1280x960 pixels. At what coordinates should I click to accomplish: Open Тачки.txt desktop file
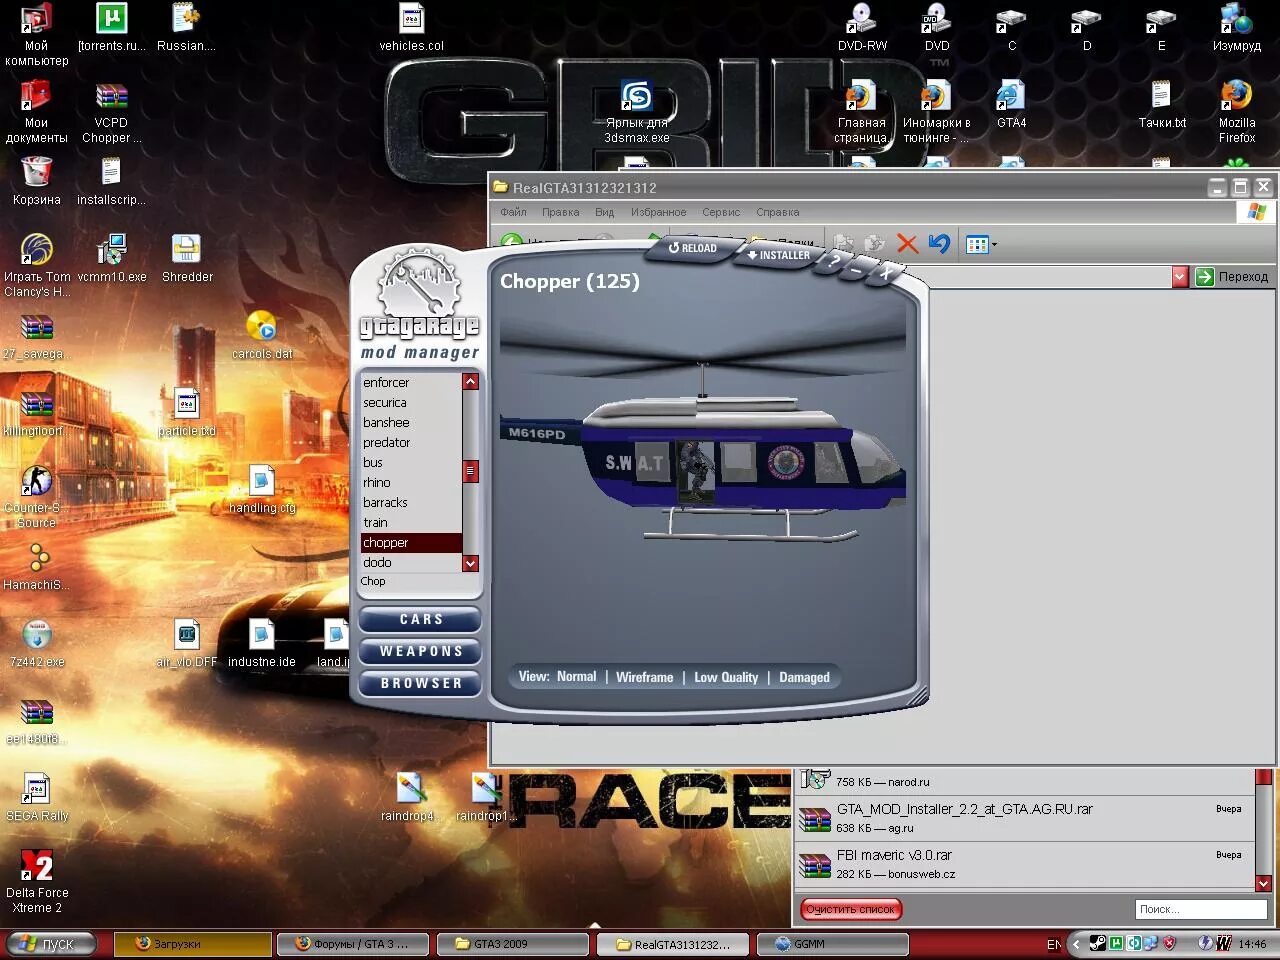[x=1162, y=104]
